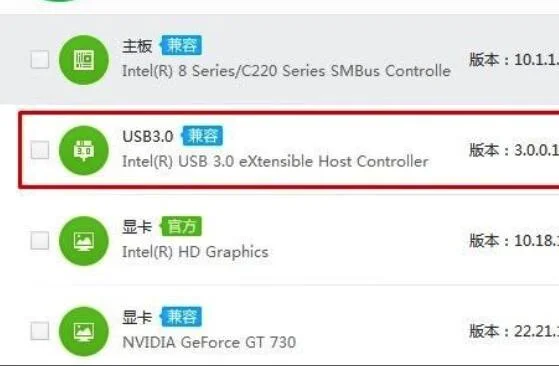
Task: Click the Intel HD Graphics display icon
Action: (84, 241)
